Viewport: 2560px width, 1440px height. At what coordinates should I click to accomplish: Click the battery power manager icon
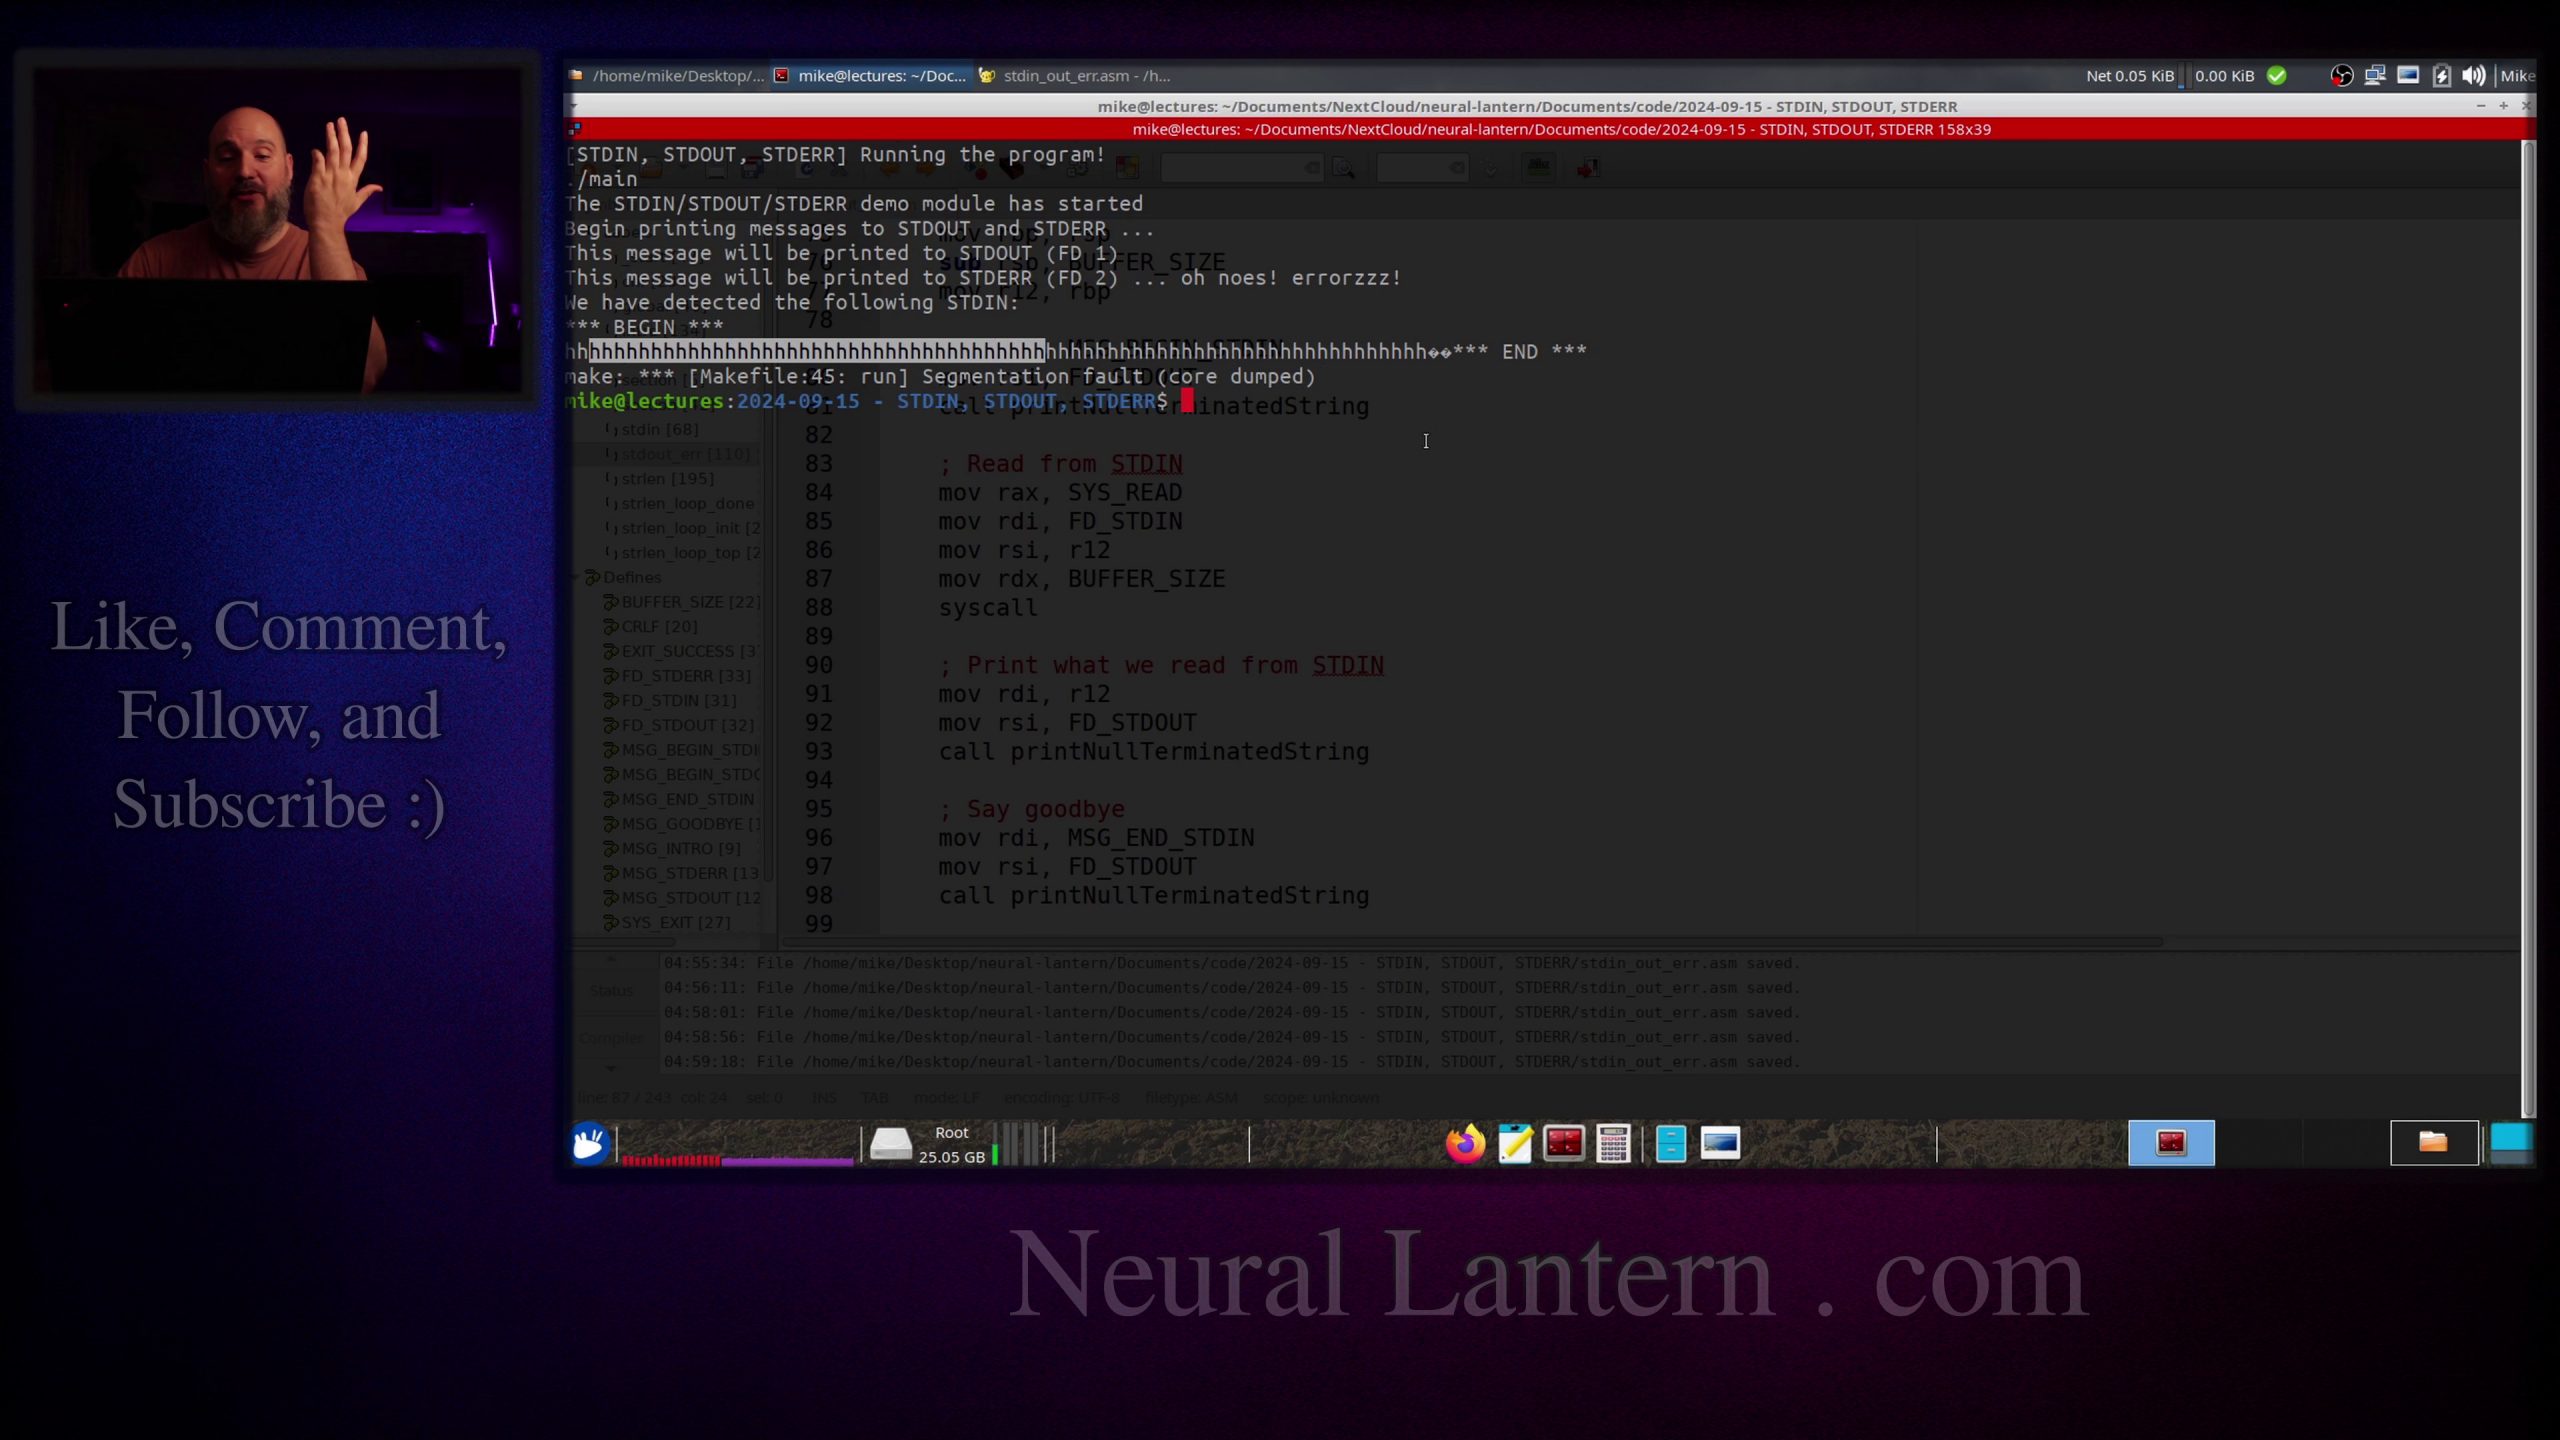2441,76
